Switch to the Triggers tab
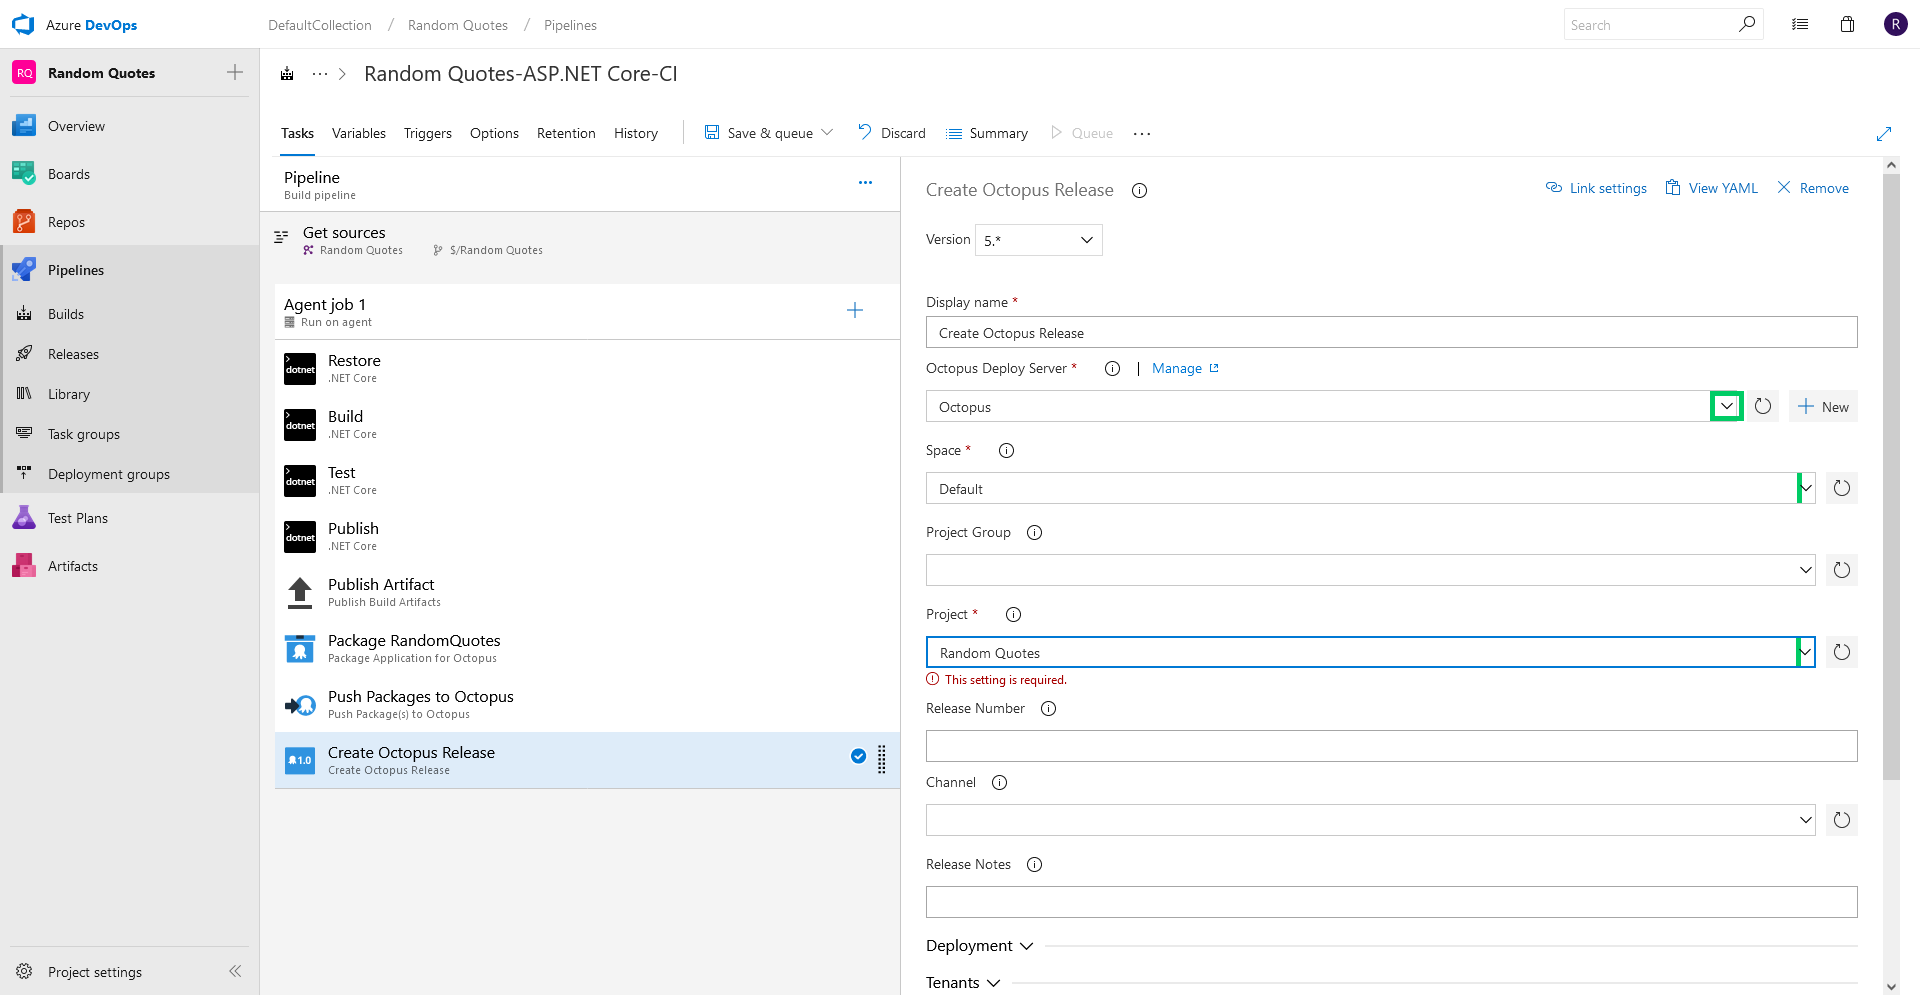 point(428,133)
